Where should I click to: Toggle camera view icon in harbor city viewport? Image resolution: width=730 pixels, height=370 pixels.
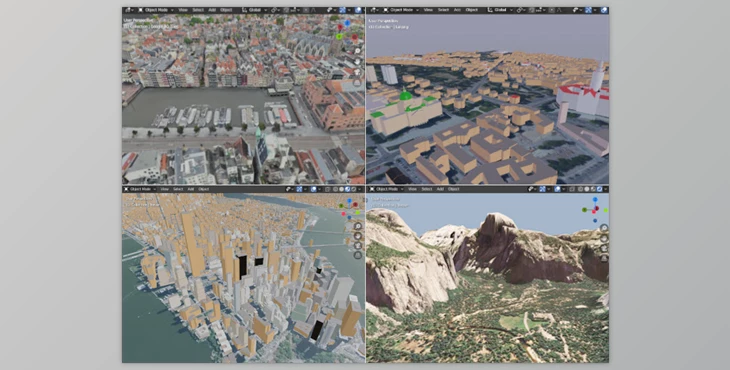click(x=358, y=72)
